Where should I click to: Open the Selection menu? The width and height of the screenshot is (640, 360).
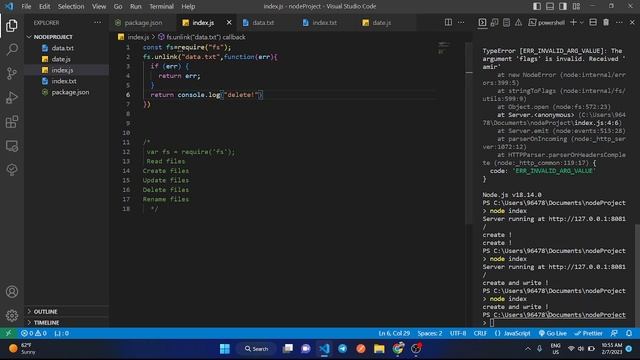[71, 6]
